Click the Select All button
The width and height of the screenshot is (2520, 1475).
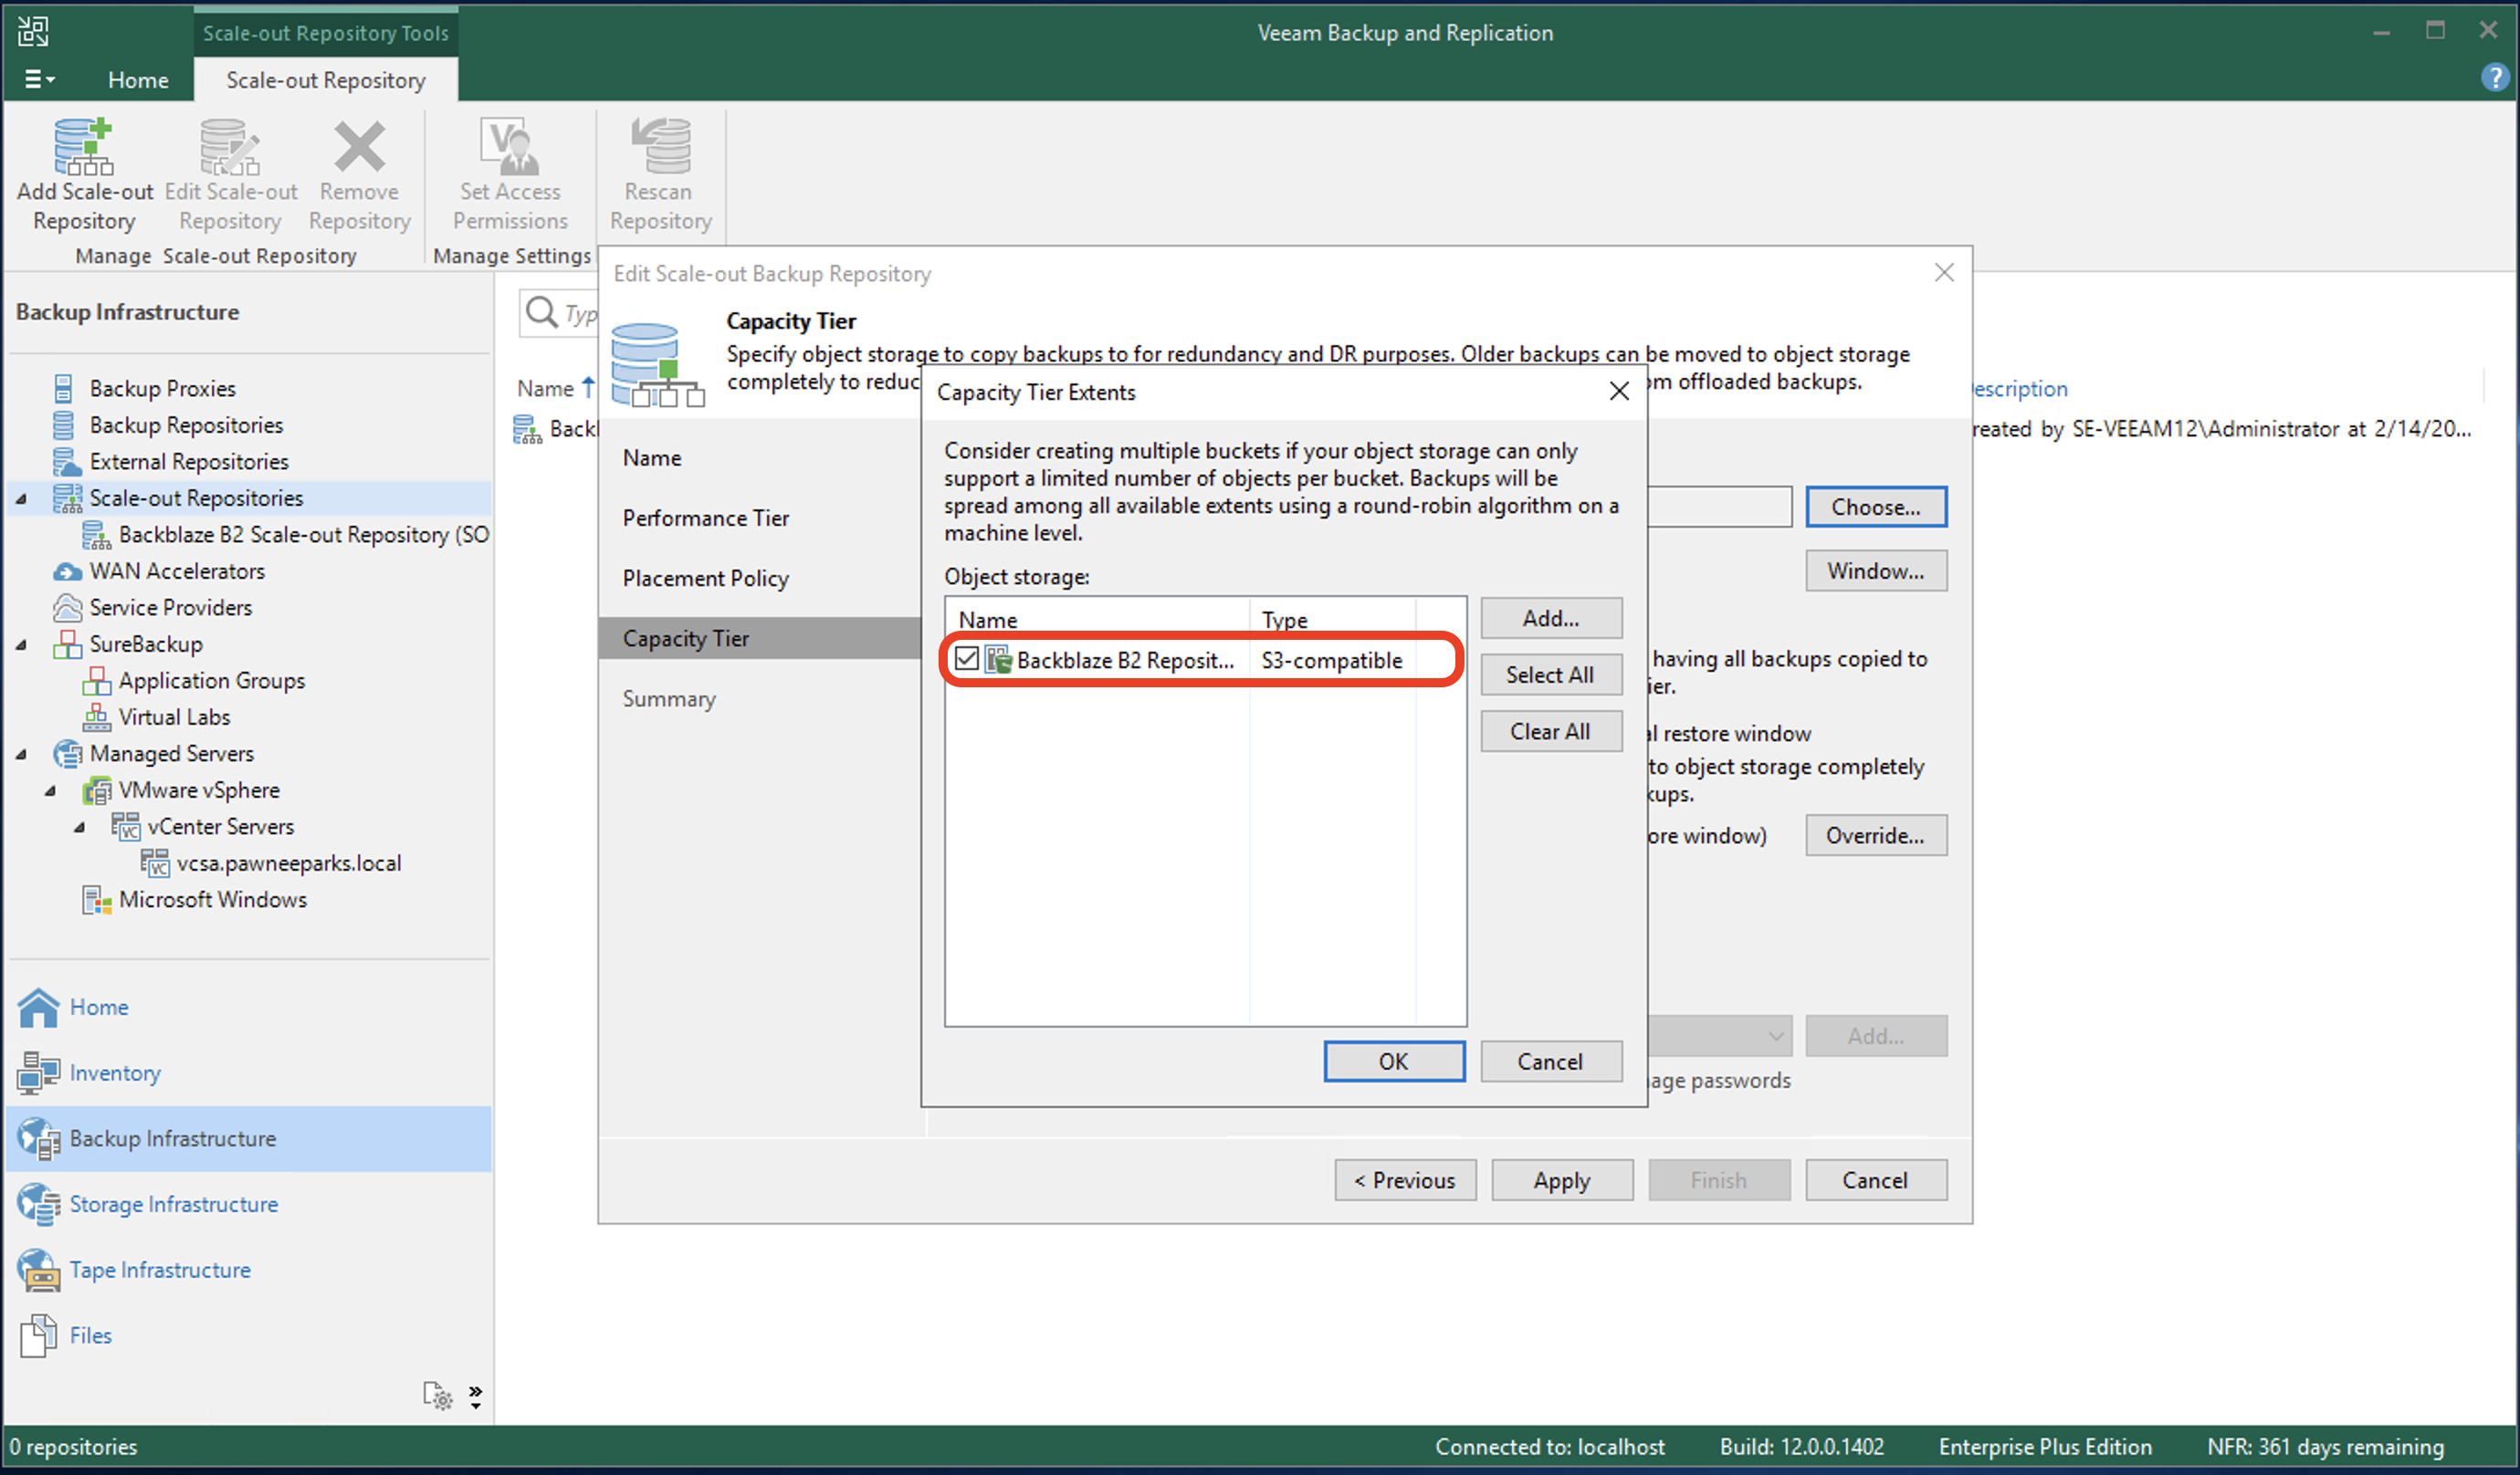pyautogui.click(x=1550, y=675)
